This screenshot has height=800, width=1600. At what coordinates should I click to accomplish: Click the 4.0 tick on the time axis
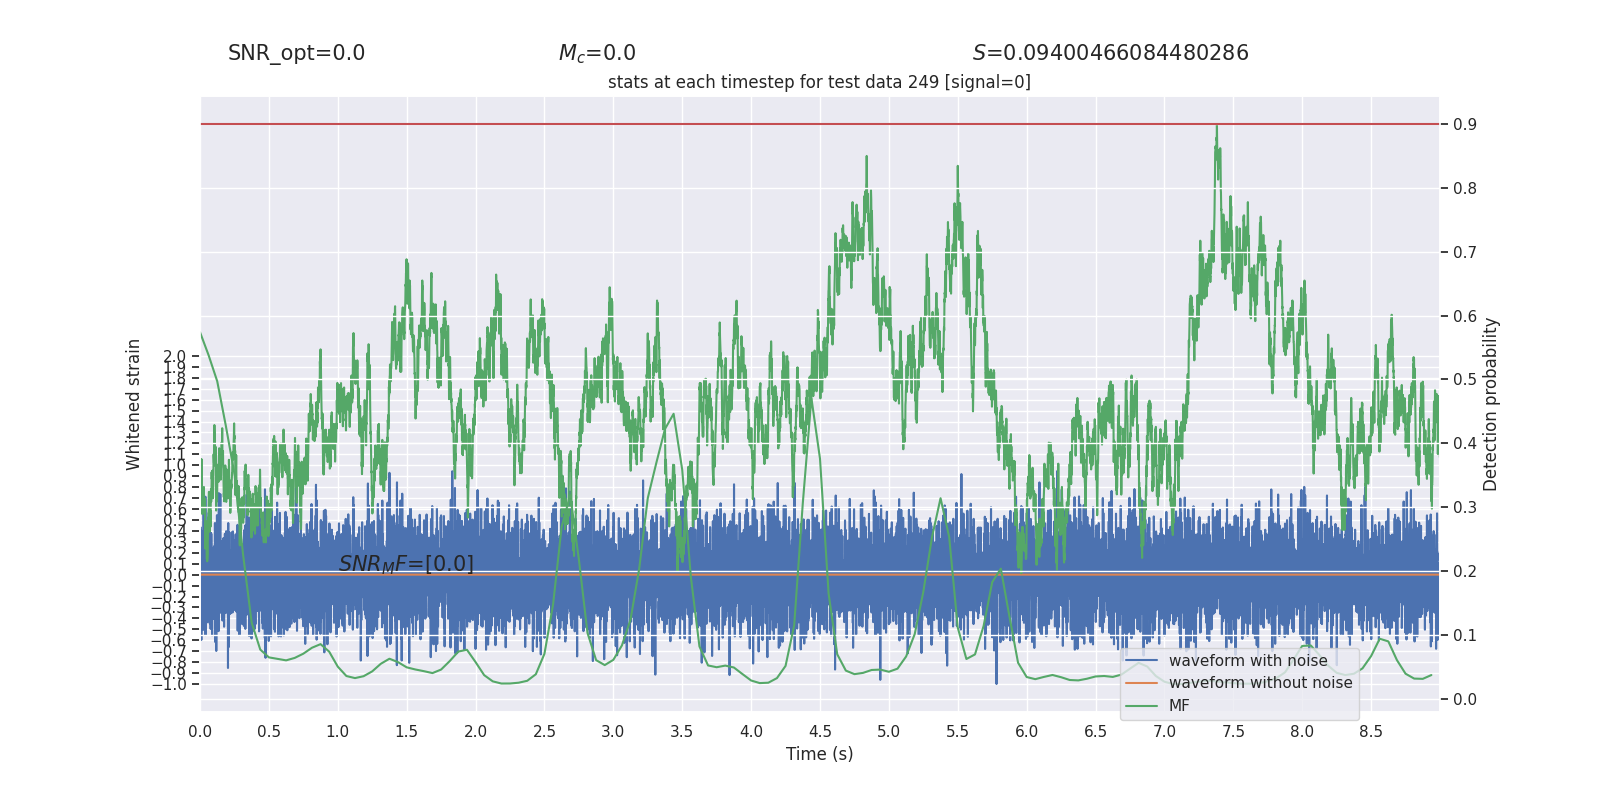point(751,732)
